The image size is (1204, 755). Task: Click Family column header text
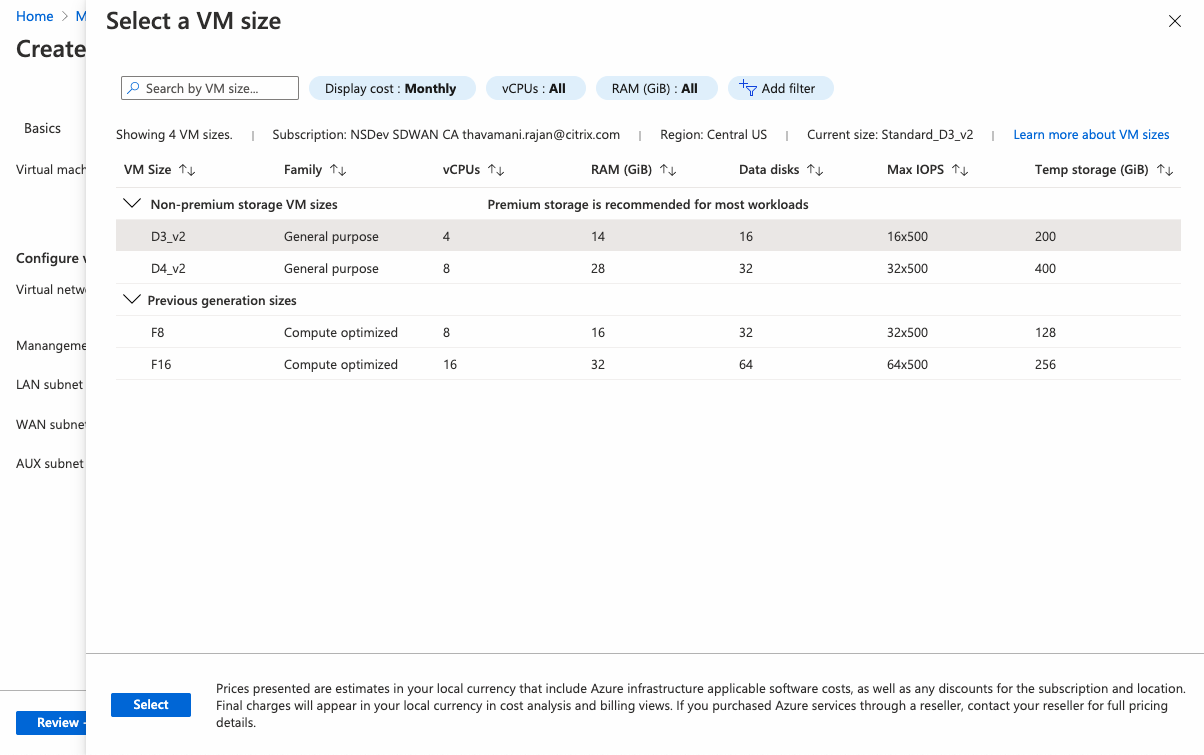click(303, 170)
